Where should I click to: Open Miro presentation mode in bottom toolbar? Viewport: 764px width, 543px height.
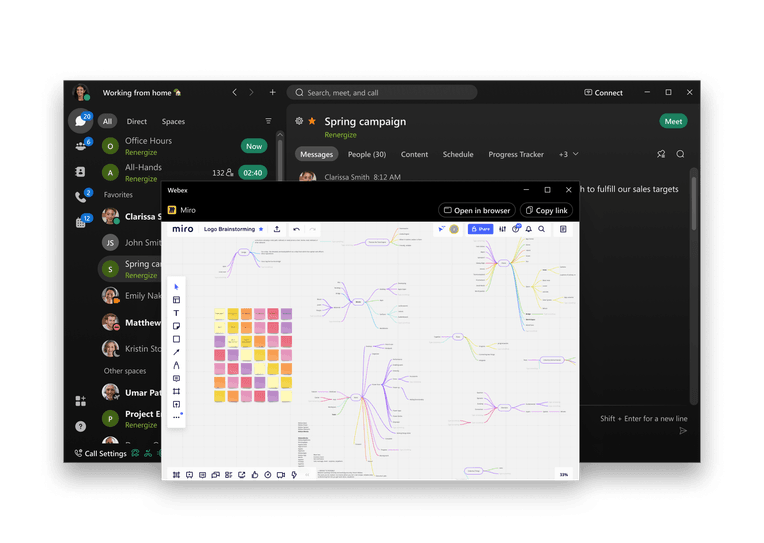[190, 475]
